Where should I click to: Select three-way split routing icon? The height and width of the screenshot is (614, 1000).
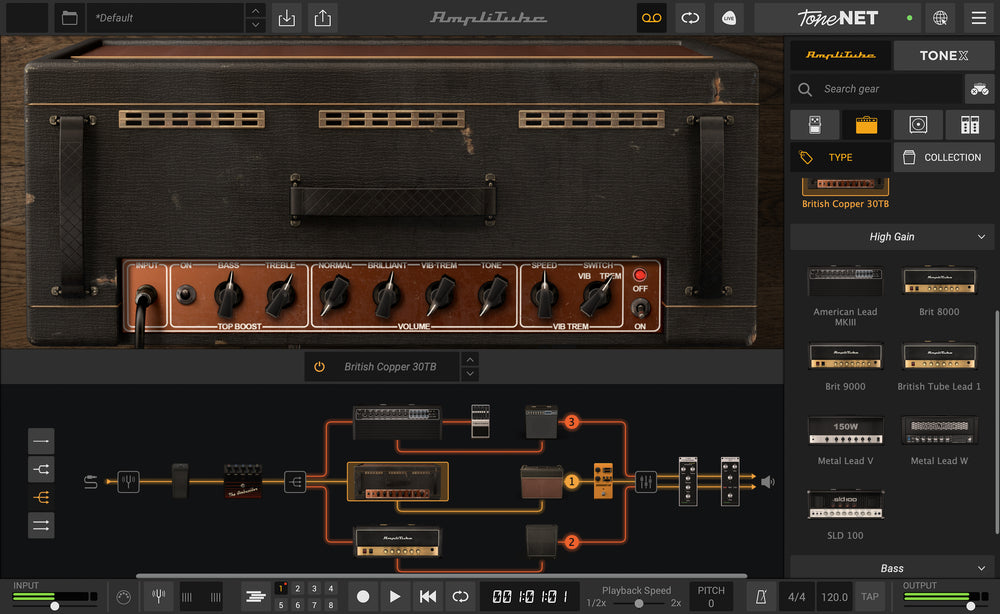pyautogui.click(x=41, y=497)
